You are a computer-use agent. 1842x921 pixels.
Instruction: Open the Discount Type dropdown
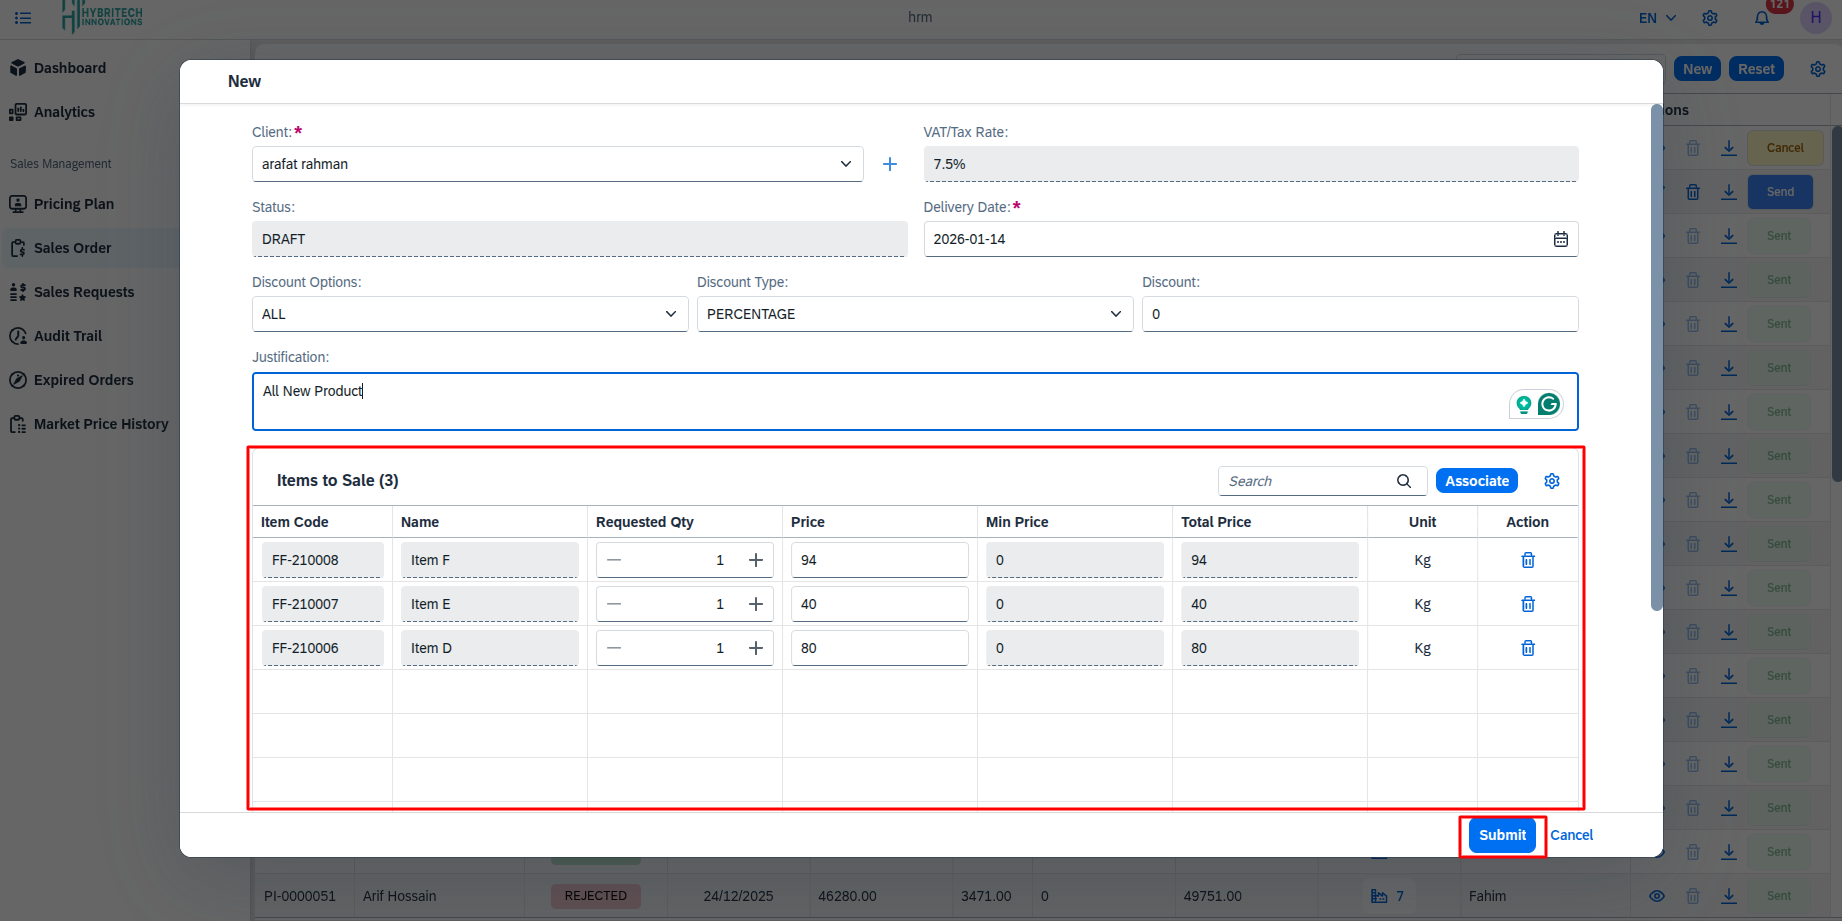tap(1115, 313)
